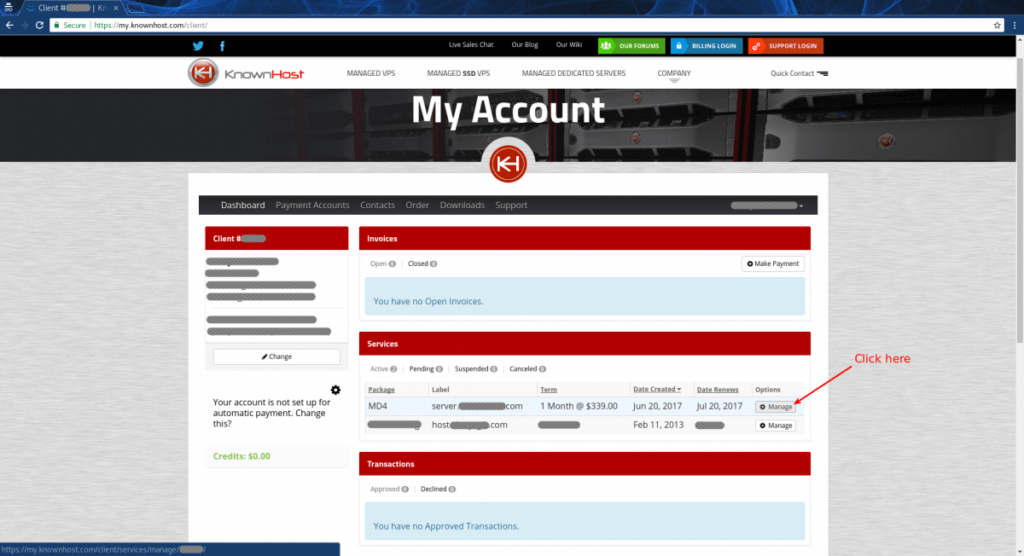Image resolution: width=1024 pixels, height=556 pixels.
Task: Open Our Blog link
Action: (524, 45)
